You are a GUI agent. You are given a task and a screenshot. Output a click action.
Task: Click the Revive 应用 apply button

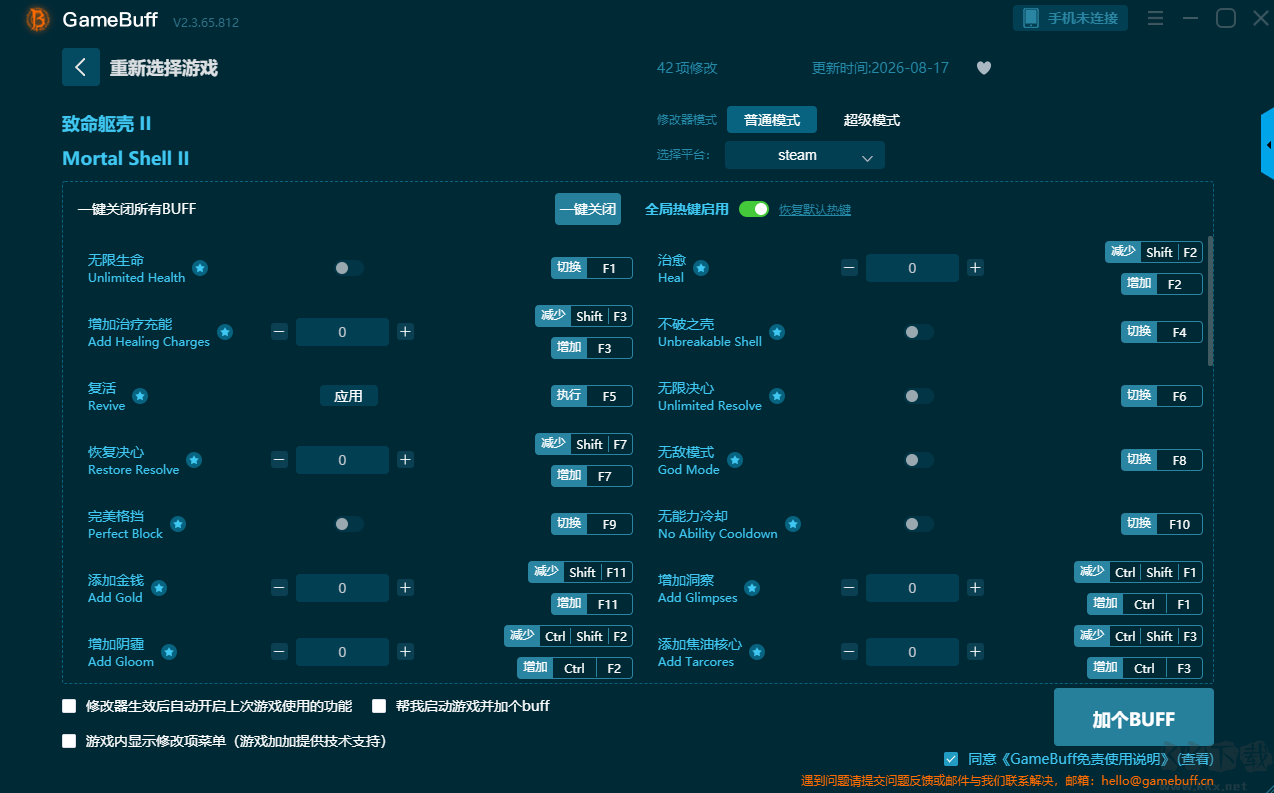point(349,396)
